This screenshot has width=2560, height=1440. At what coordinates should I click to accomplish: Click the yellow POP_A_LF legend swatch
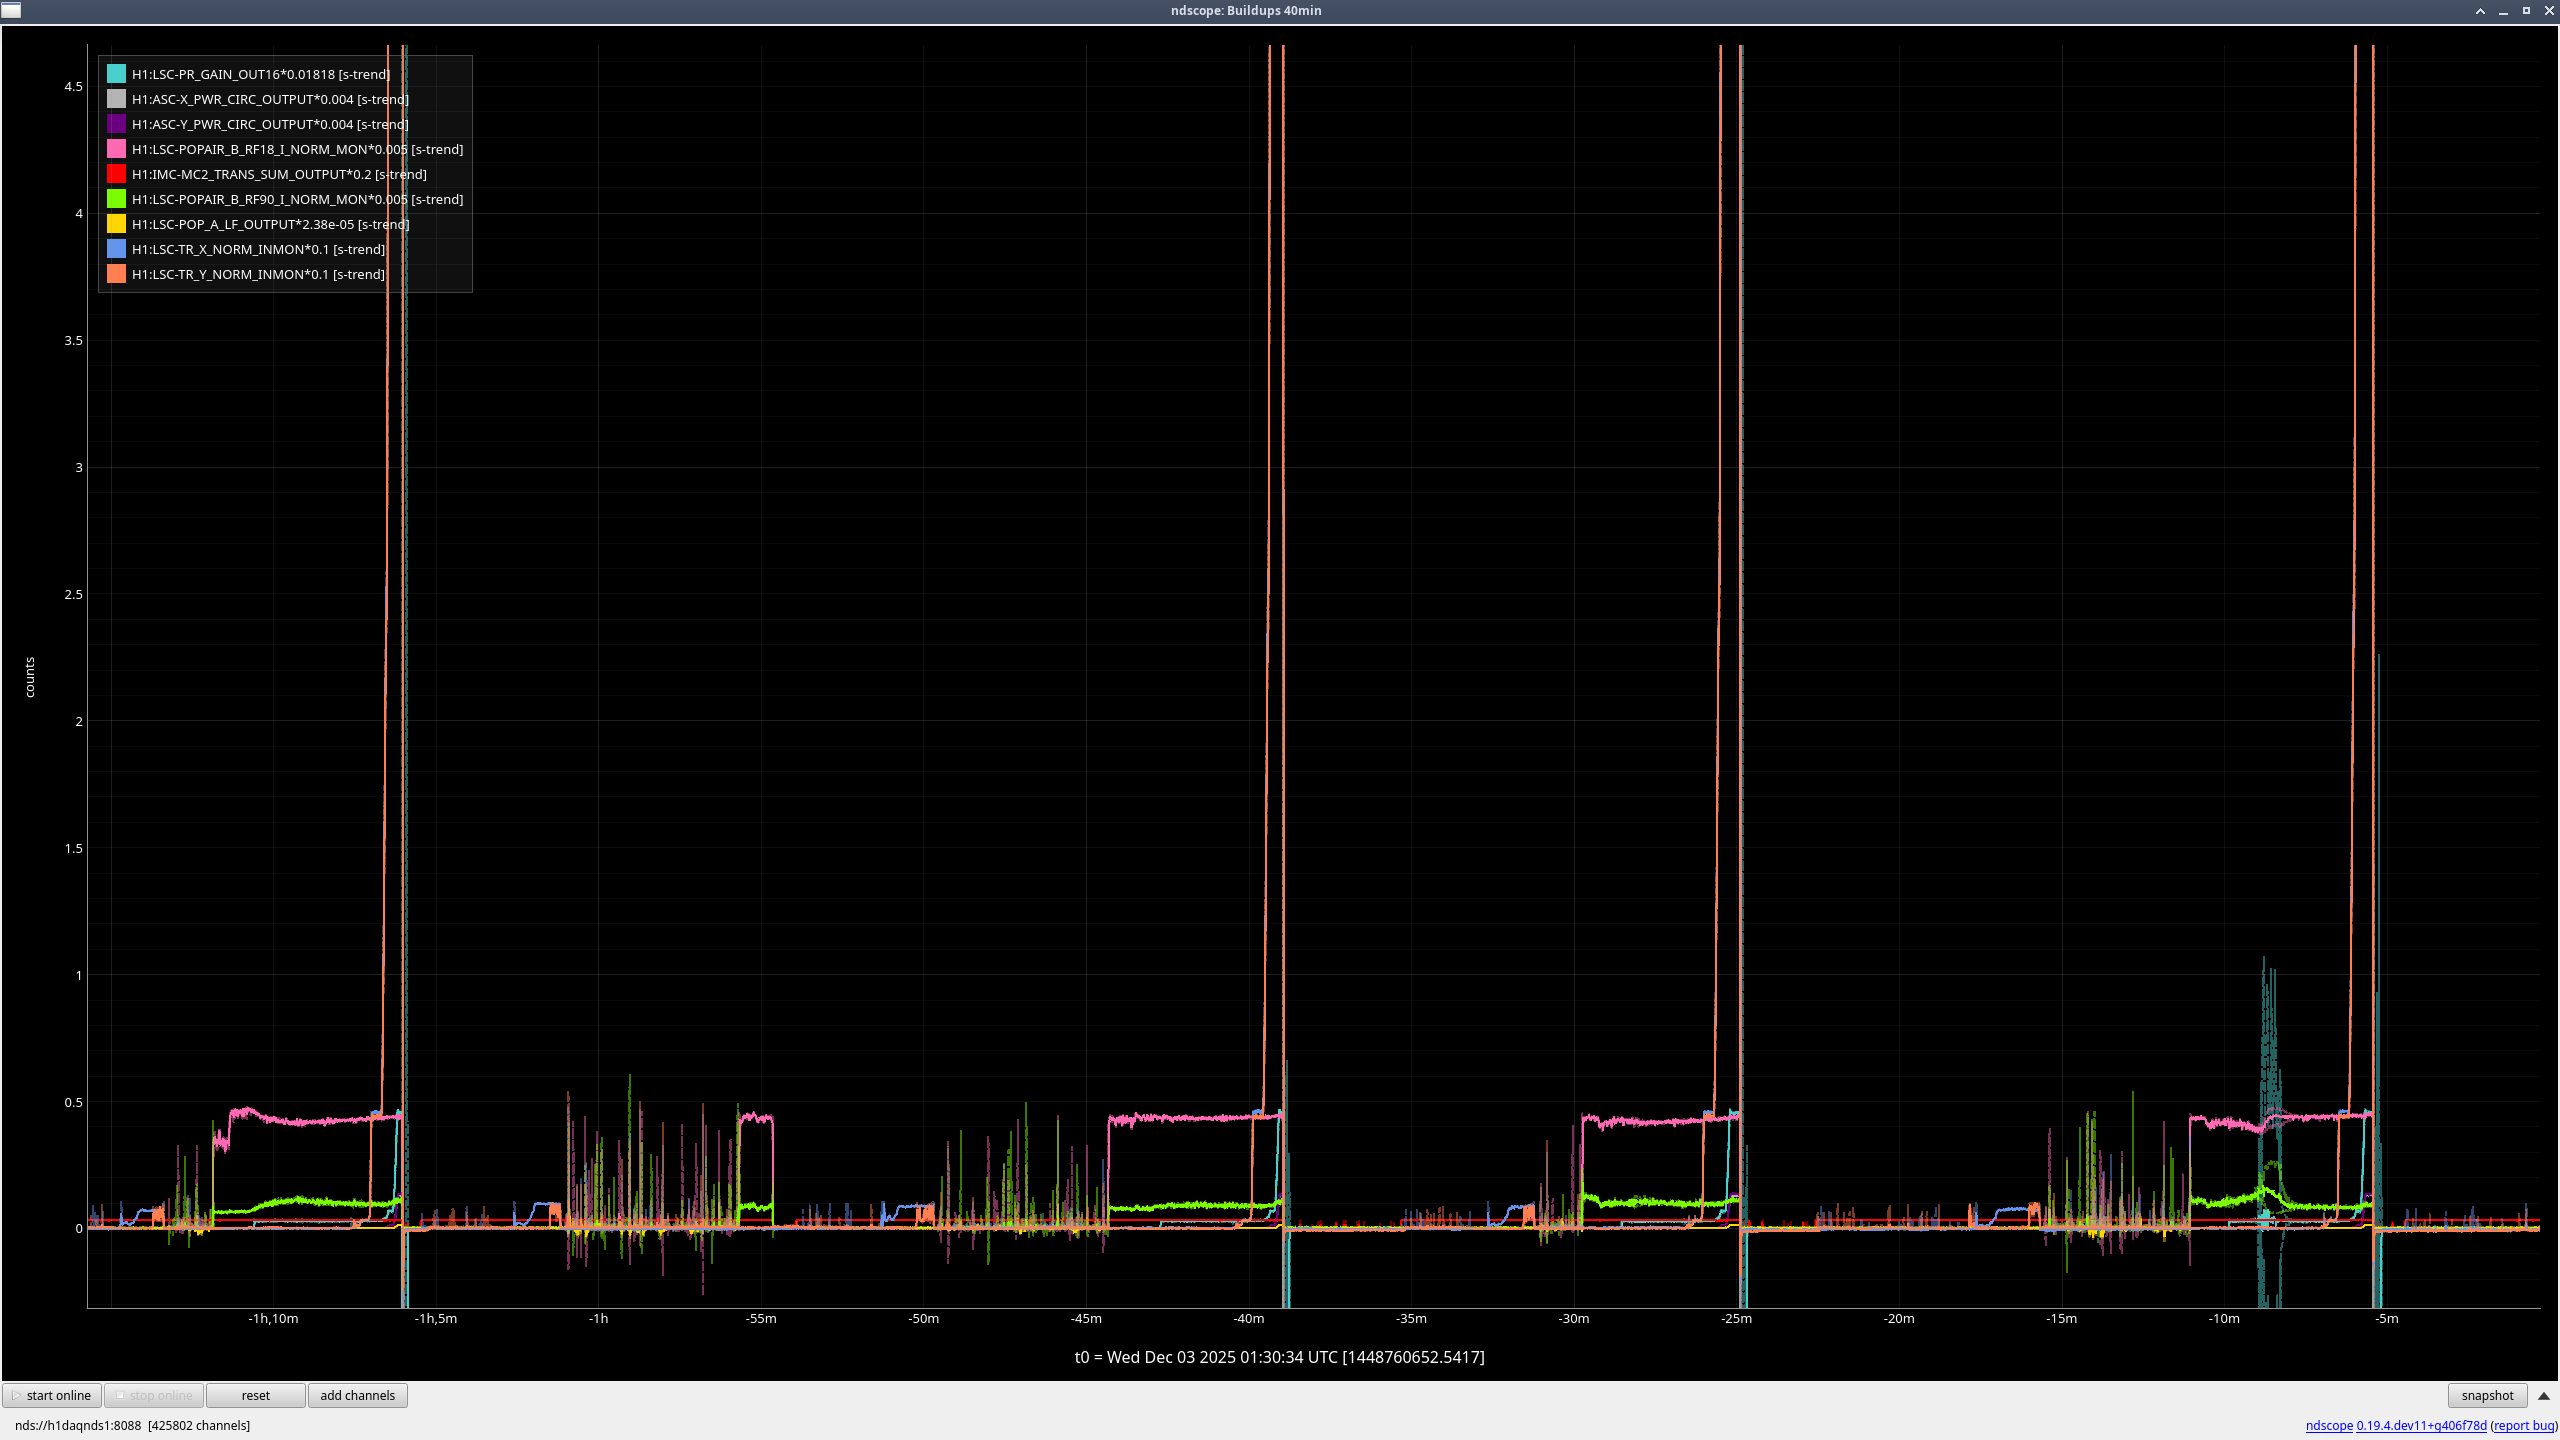coord(116,224)
